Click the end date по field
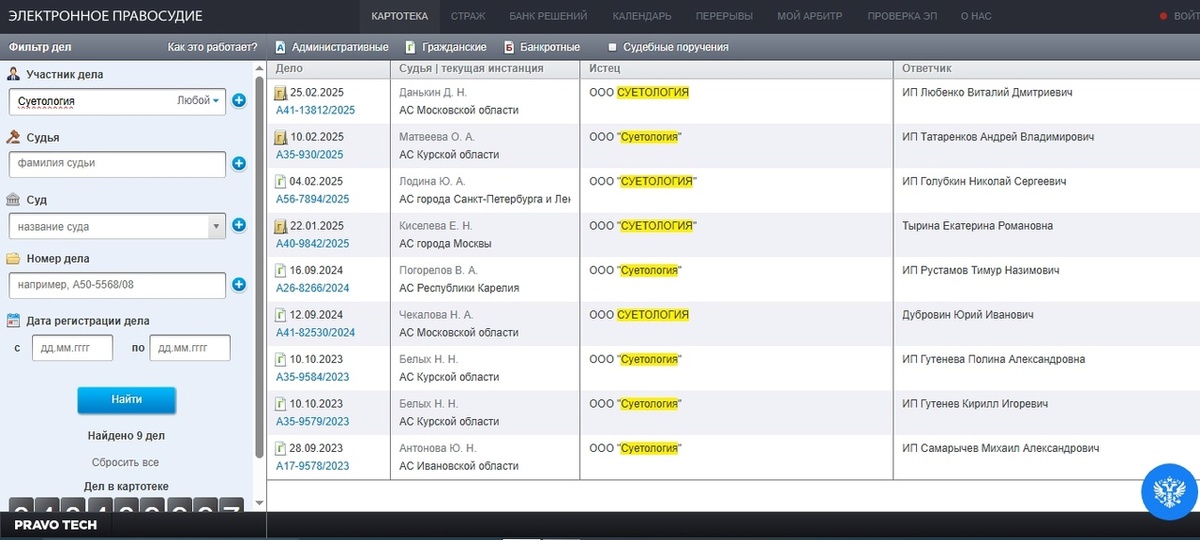Image resolution: width=1200 pixels, height=540 pixels. (190, 348)
